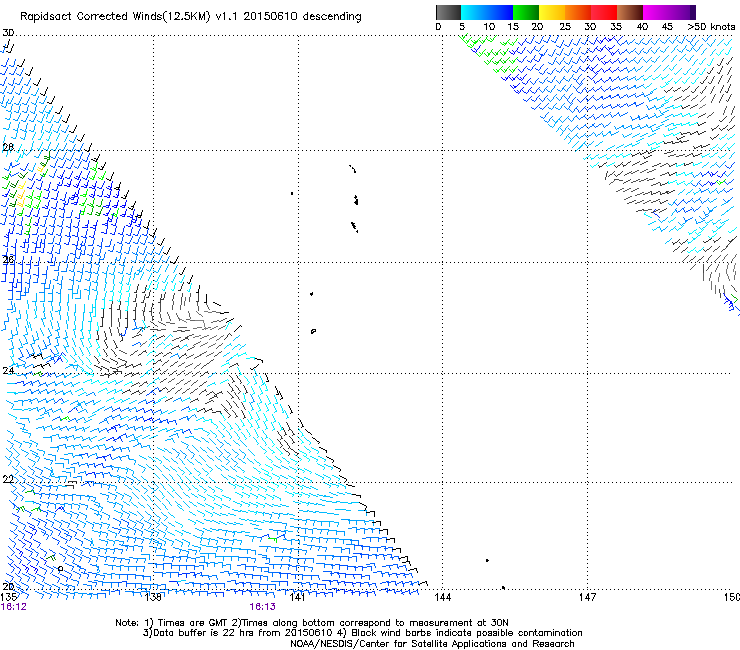Click the 'Times are GMT' note line
The width and height of the screenshot is (740, 650).
click(311, 623)
